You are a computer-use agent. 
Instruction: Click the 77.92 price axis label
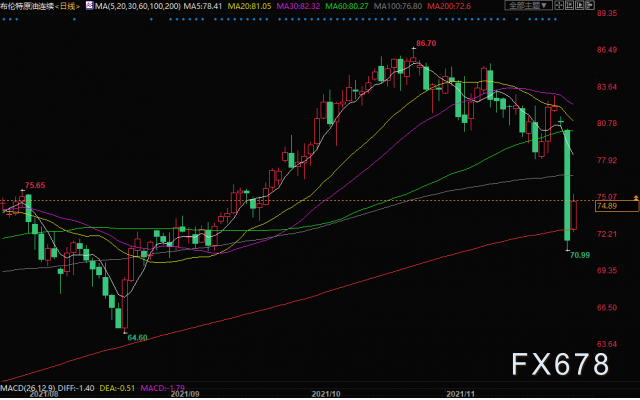pyautogui.click(x=607, y=160)
